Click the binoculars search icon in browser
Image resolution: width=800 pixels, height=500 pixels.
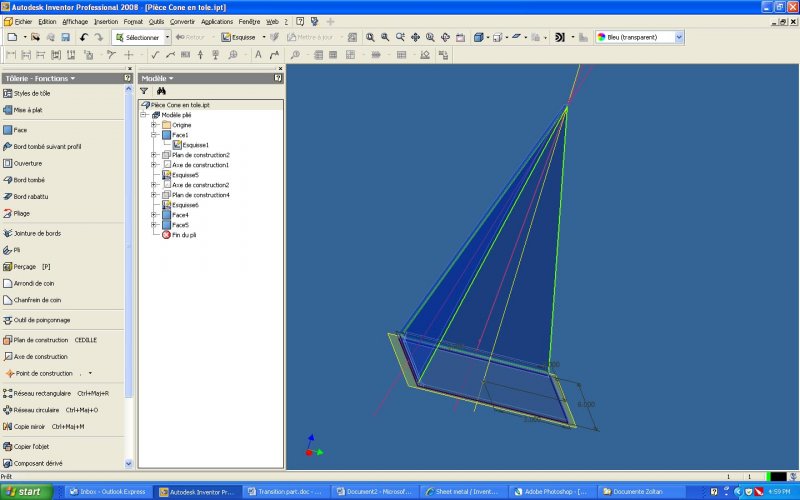pyautogui.click(x=159, y=91)
